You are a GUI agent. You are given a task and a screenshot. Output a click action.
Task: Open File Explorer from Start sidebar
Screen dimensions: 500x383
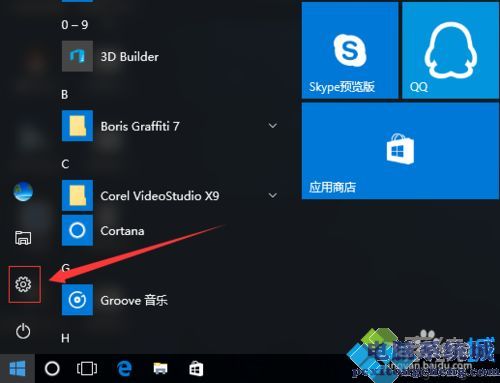point(23,238)
